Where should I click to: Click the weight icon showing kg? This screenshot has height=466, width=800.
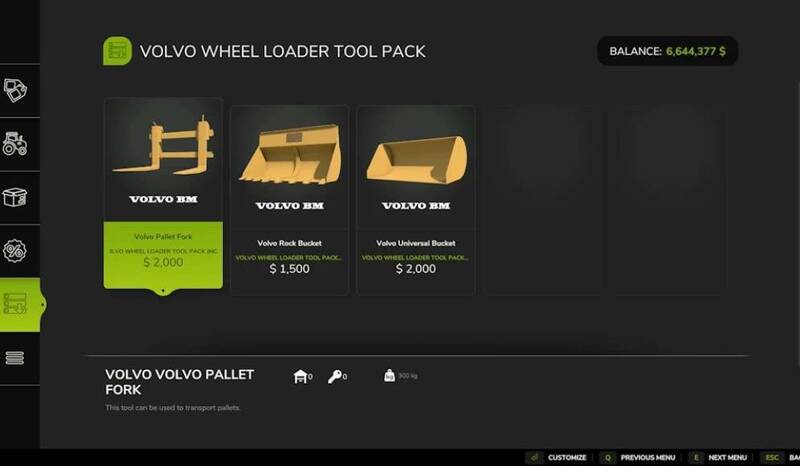389,376
